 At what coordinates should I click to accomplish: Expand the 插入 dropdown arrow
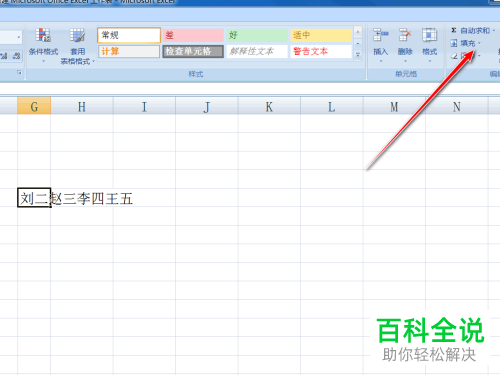381,61
